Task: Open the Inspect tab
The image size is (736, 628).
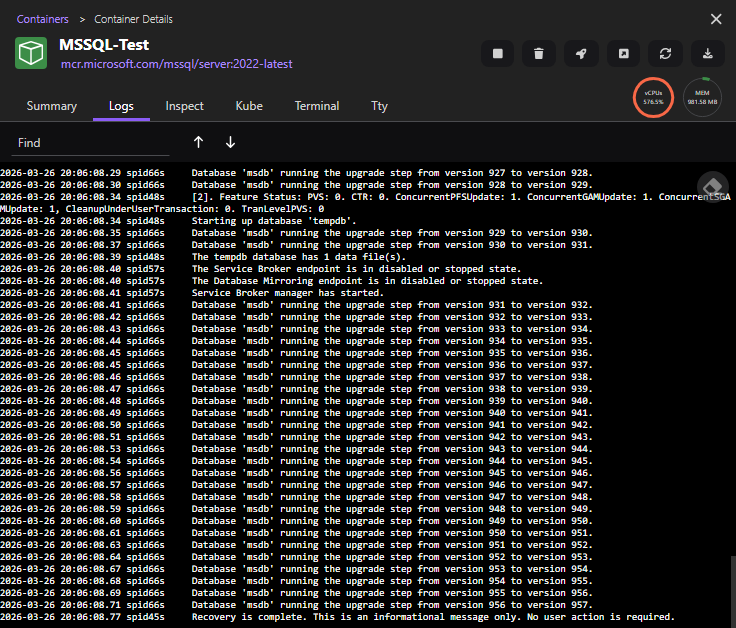Action: pos(184,106)
